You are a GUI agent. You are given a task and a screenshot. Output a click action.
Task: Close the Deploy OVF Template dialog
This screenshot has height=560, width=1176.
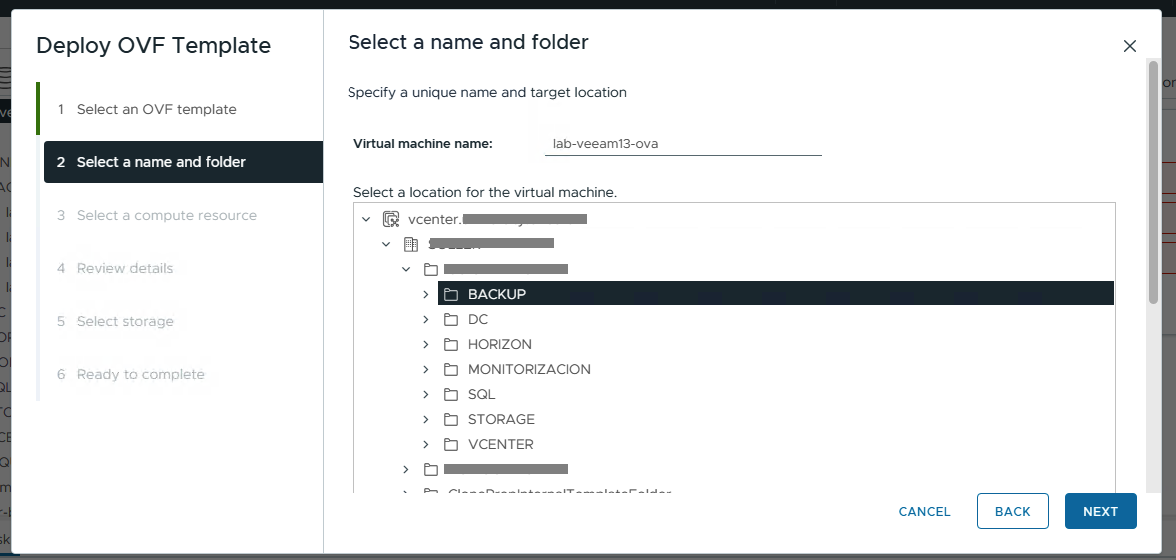click(x=1130, y=46)
